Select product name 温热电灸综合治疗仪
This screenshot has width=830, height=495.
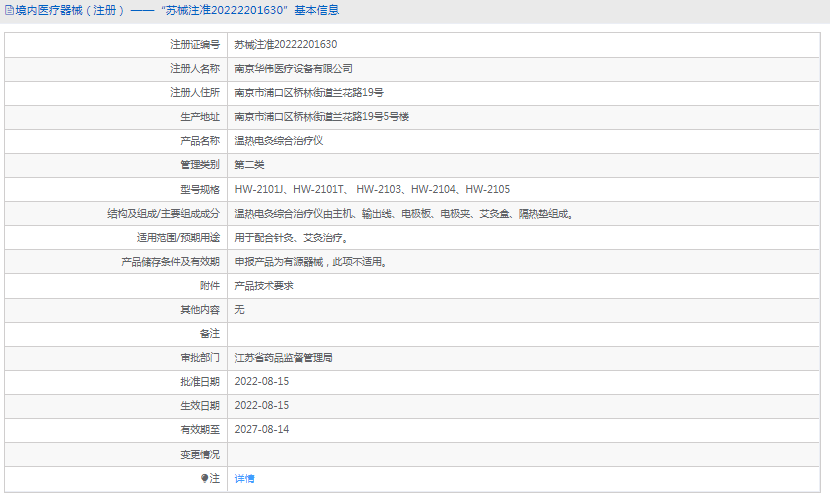click(x=278, y=141)
